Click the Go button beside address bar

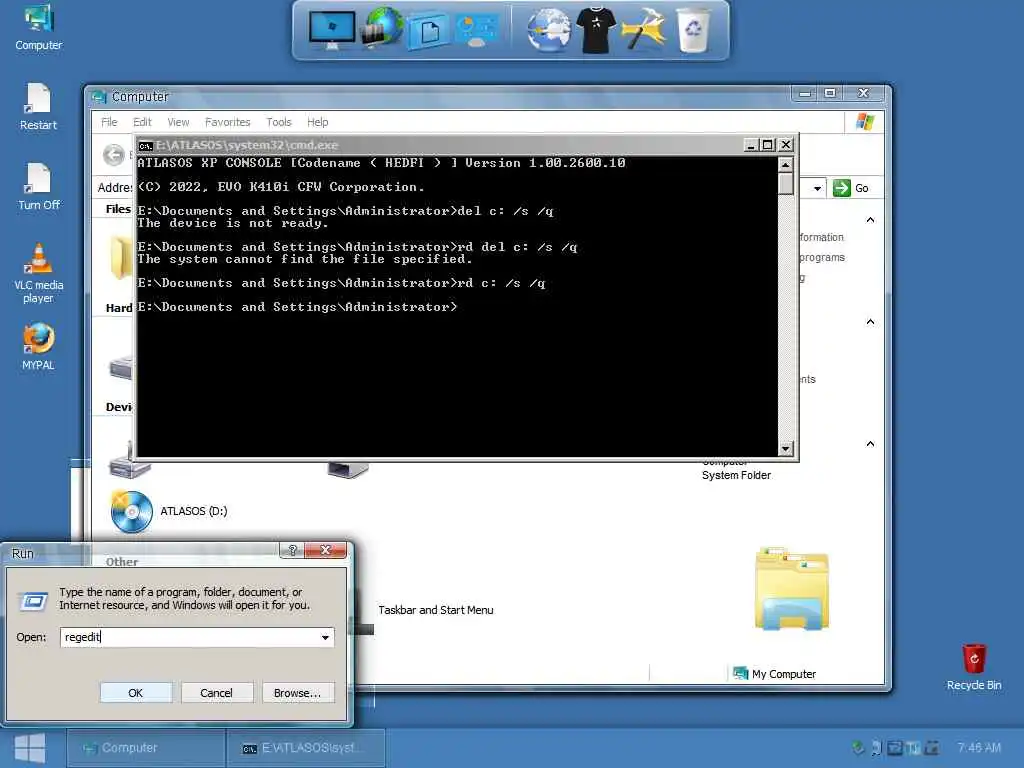(x=852, y=188)
